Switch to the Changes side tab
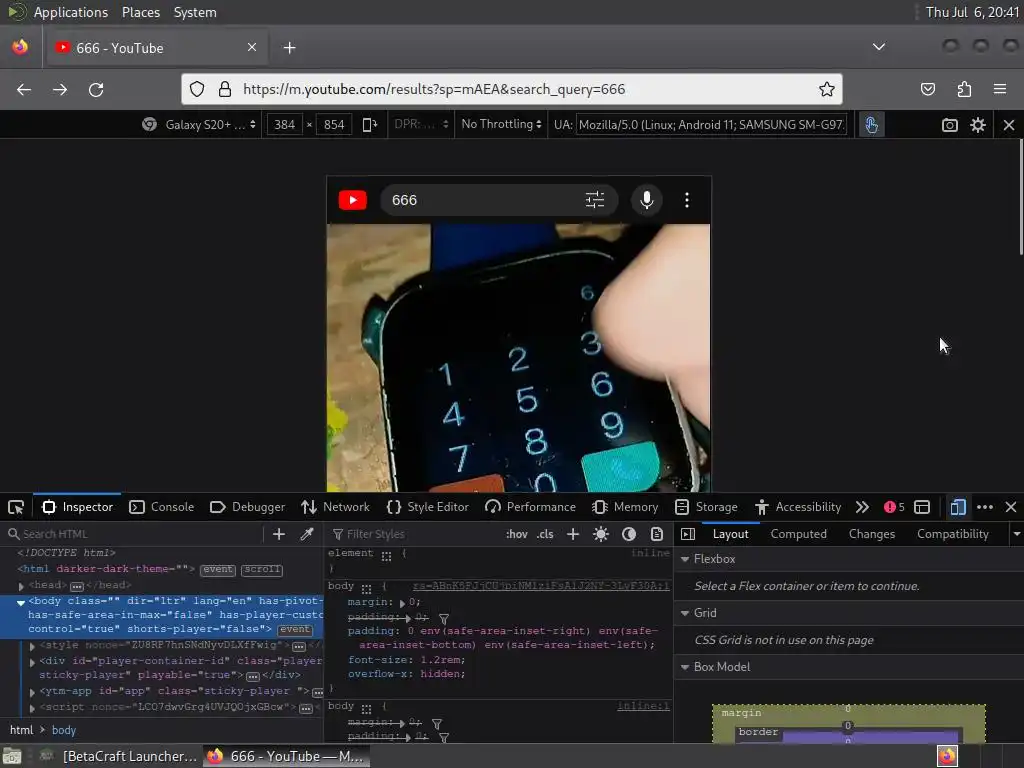The width and height of the screenshot is (1024, 768). coord(872,534)
